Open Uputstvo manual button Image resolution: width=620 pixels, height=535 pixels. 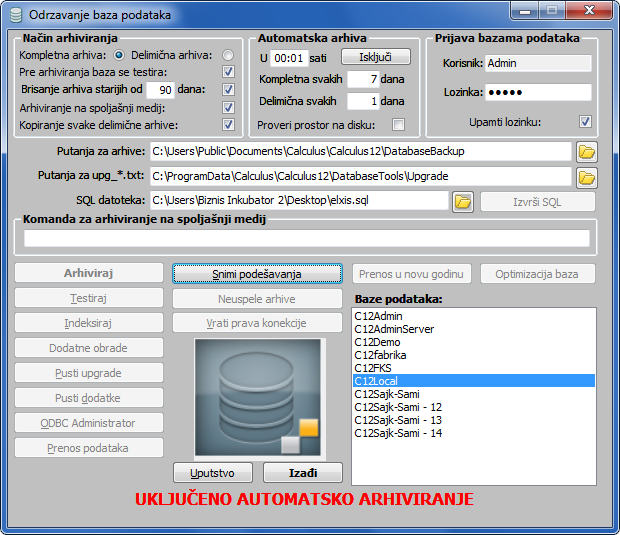pyautogui.click(x=213, y=473)
